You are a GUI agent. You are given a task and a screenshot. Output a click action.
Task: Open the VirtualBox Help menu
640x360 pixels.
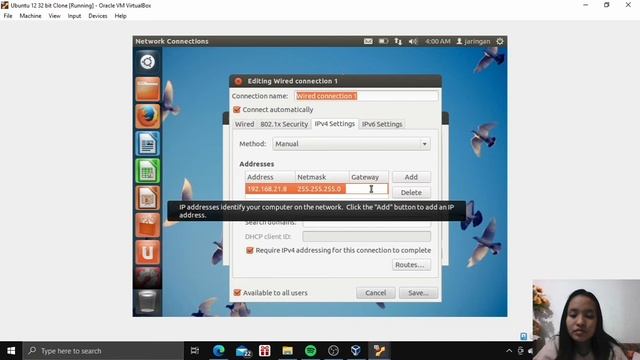(x=120, y=16)
